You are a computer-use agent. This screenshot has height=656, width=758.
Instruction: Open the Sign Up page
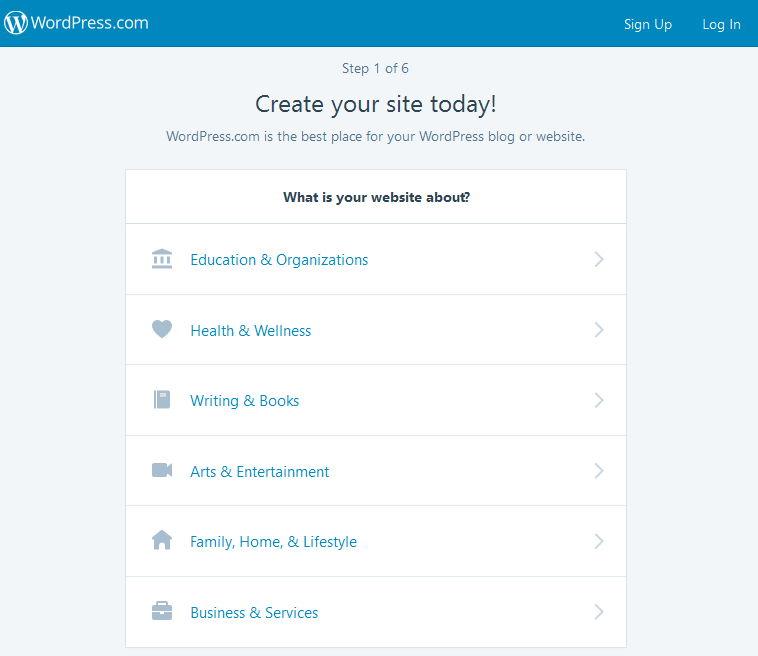point(648,24)
